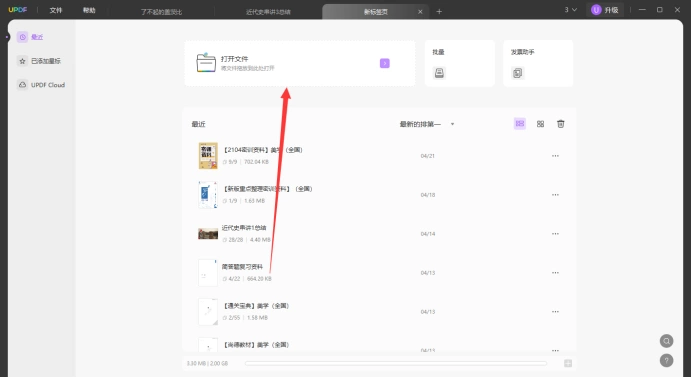Open more options for 简答题复习资料 file
Screen dimensions: 691x378
tap(555, 273)
